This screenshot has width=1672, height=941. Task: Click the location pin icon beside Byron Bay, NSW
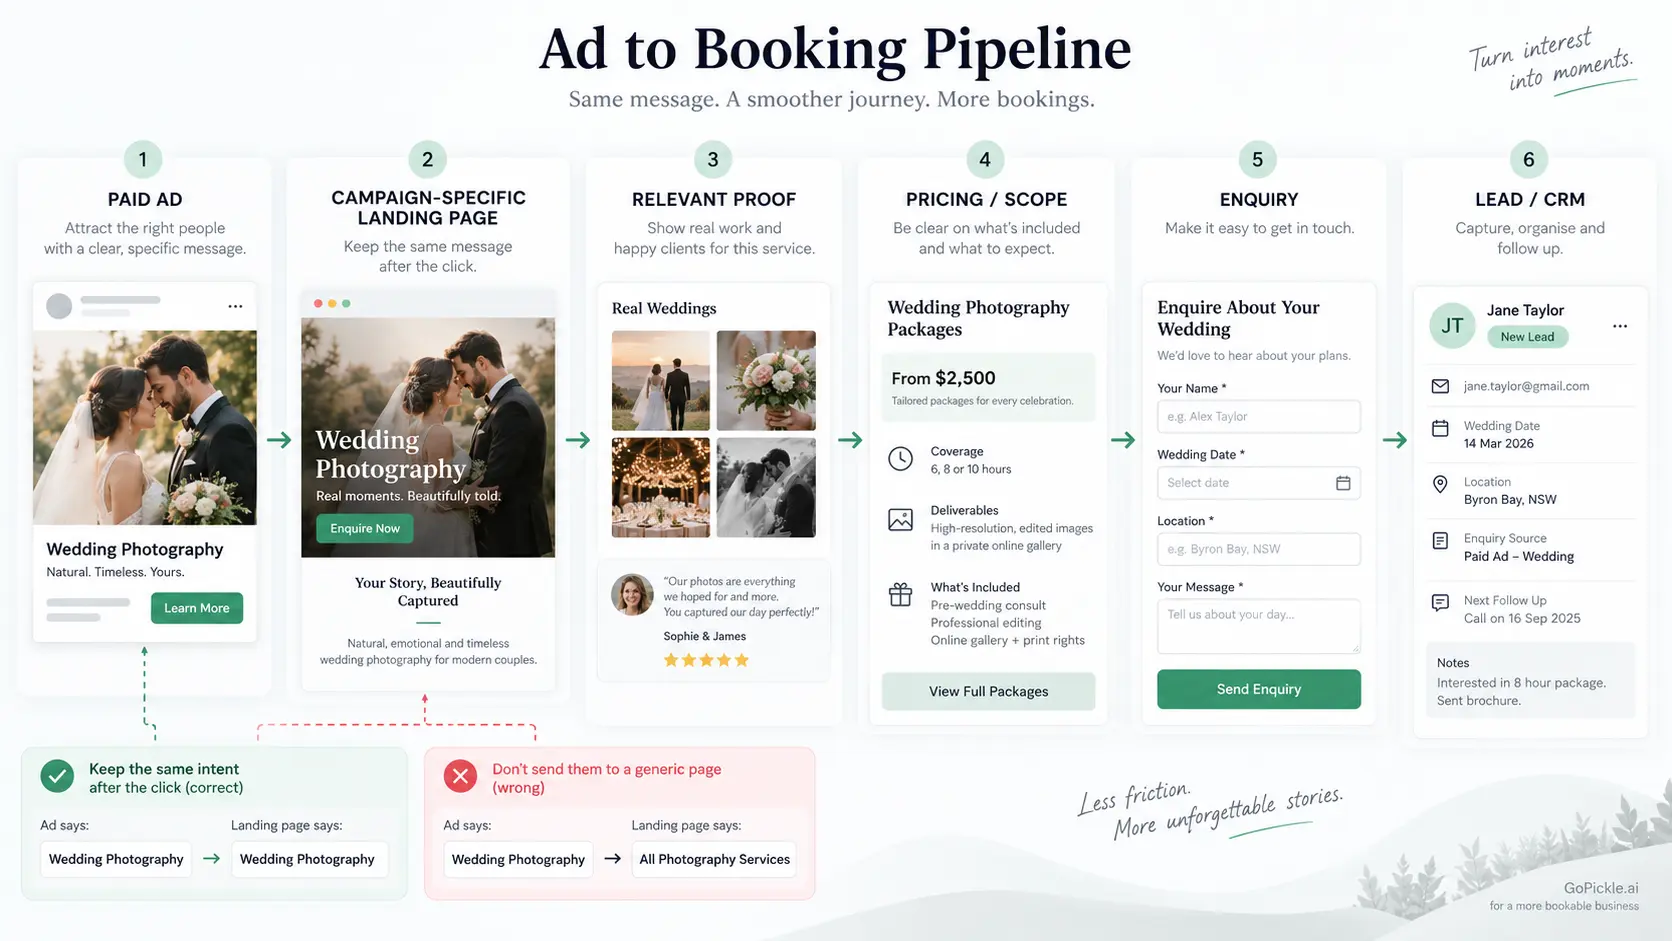1440,484
